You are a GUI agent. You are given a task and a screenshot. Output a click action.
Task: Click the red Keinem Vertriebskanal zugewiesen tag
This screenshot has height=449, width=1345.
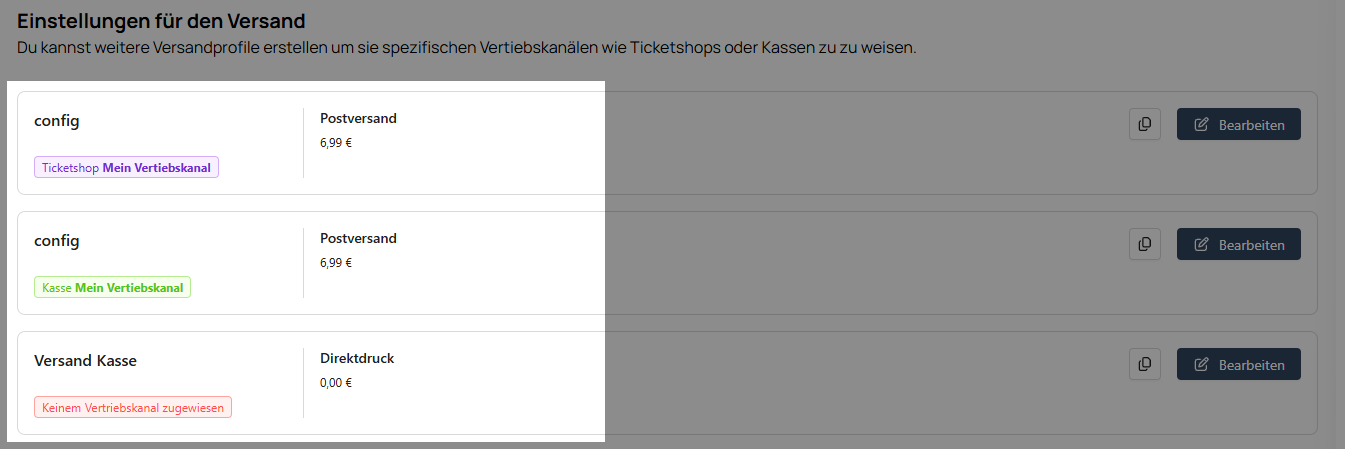pos(133,408)
